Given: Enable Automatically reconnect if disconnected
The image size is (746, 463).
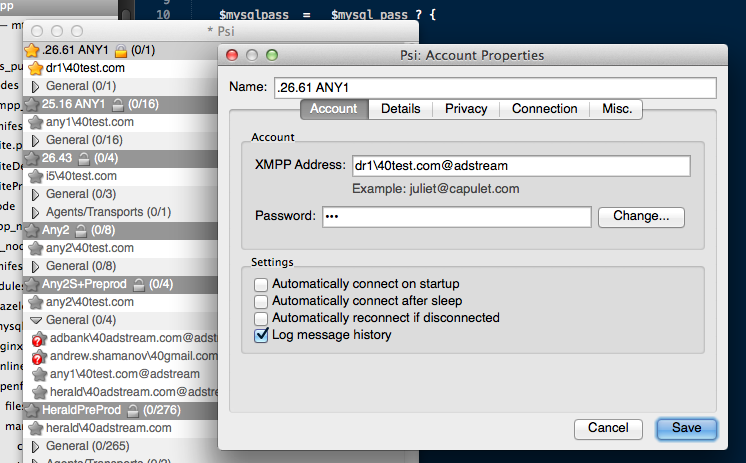Looking at the screenshot, I should tap(261, 318).
